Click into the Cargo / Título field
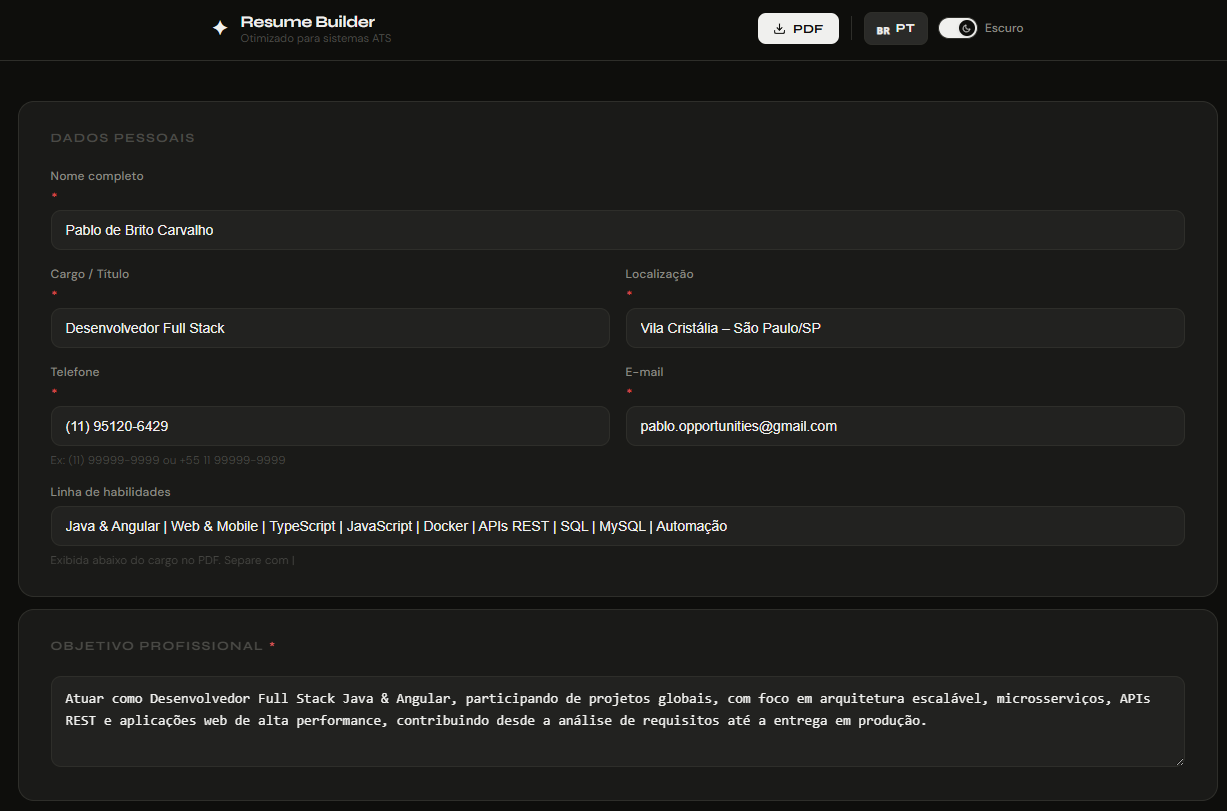 click(x=329, y=328)
